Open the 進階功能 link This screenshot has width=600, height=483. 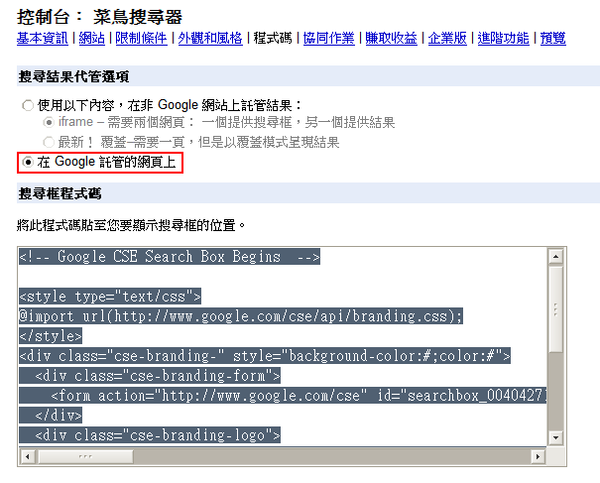coord(503,38)
